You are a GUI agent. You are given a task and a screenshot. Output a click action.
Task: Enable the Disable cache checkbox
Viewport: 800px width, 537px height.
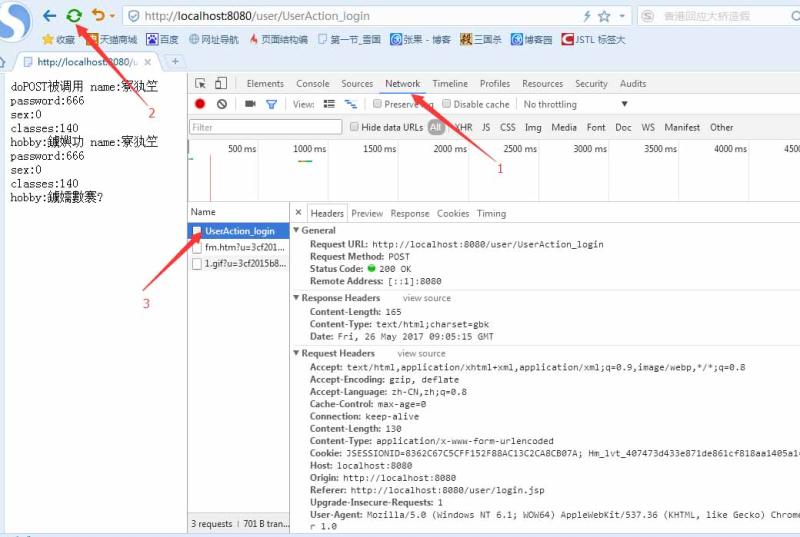tap(446, 104)
